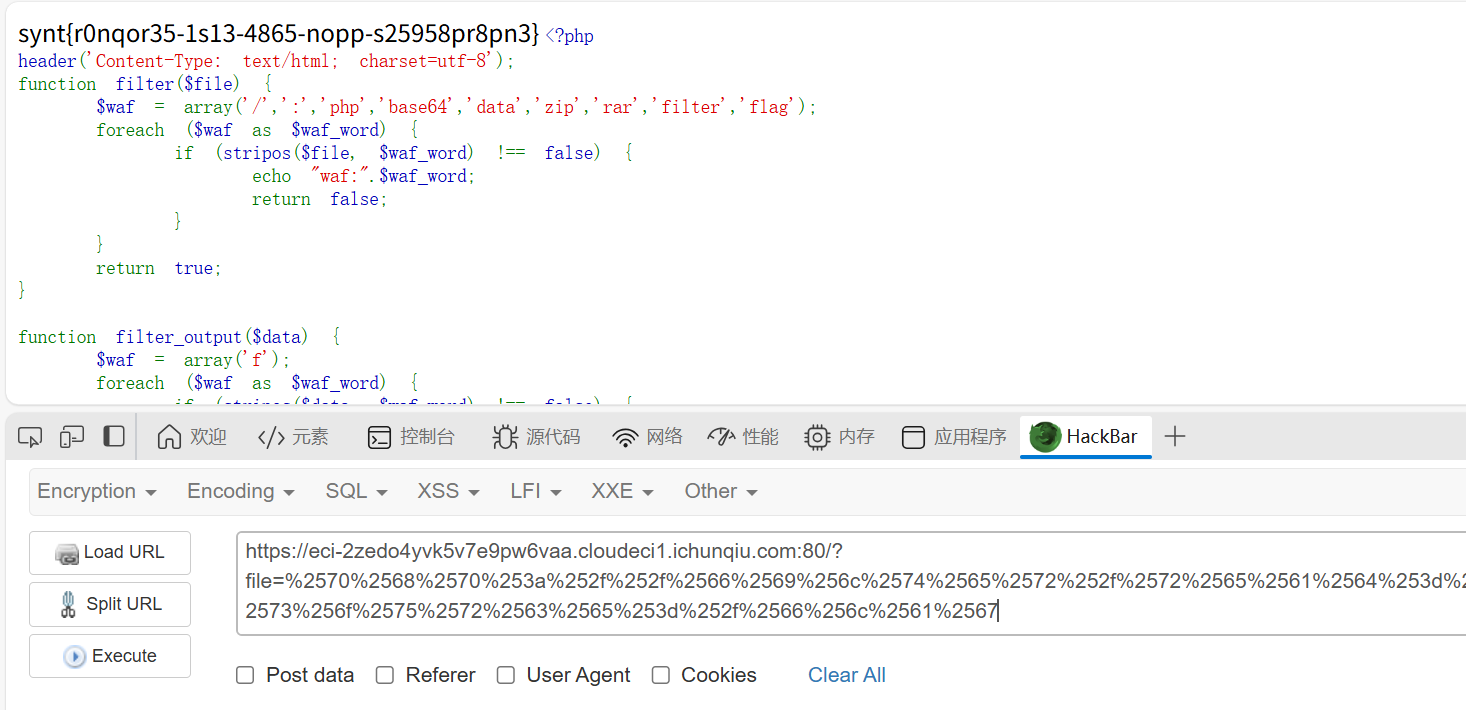
Task: Click the Split URL button
Action: click(110, 604)
